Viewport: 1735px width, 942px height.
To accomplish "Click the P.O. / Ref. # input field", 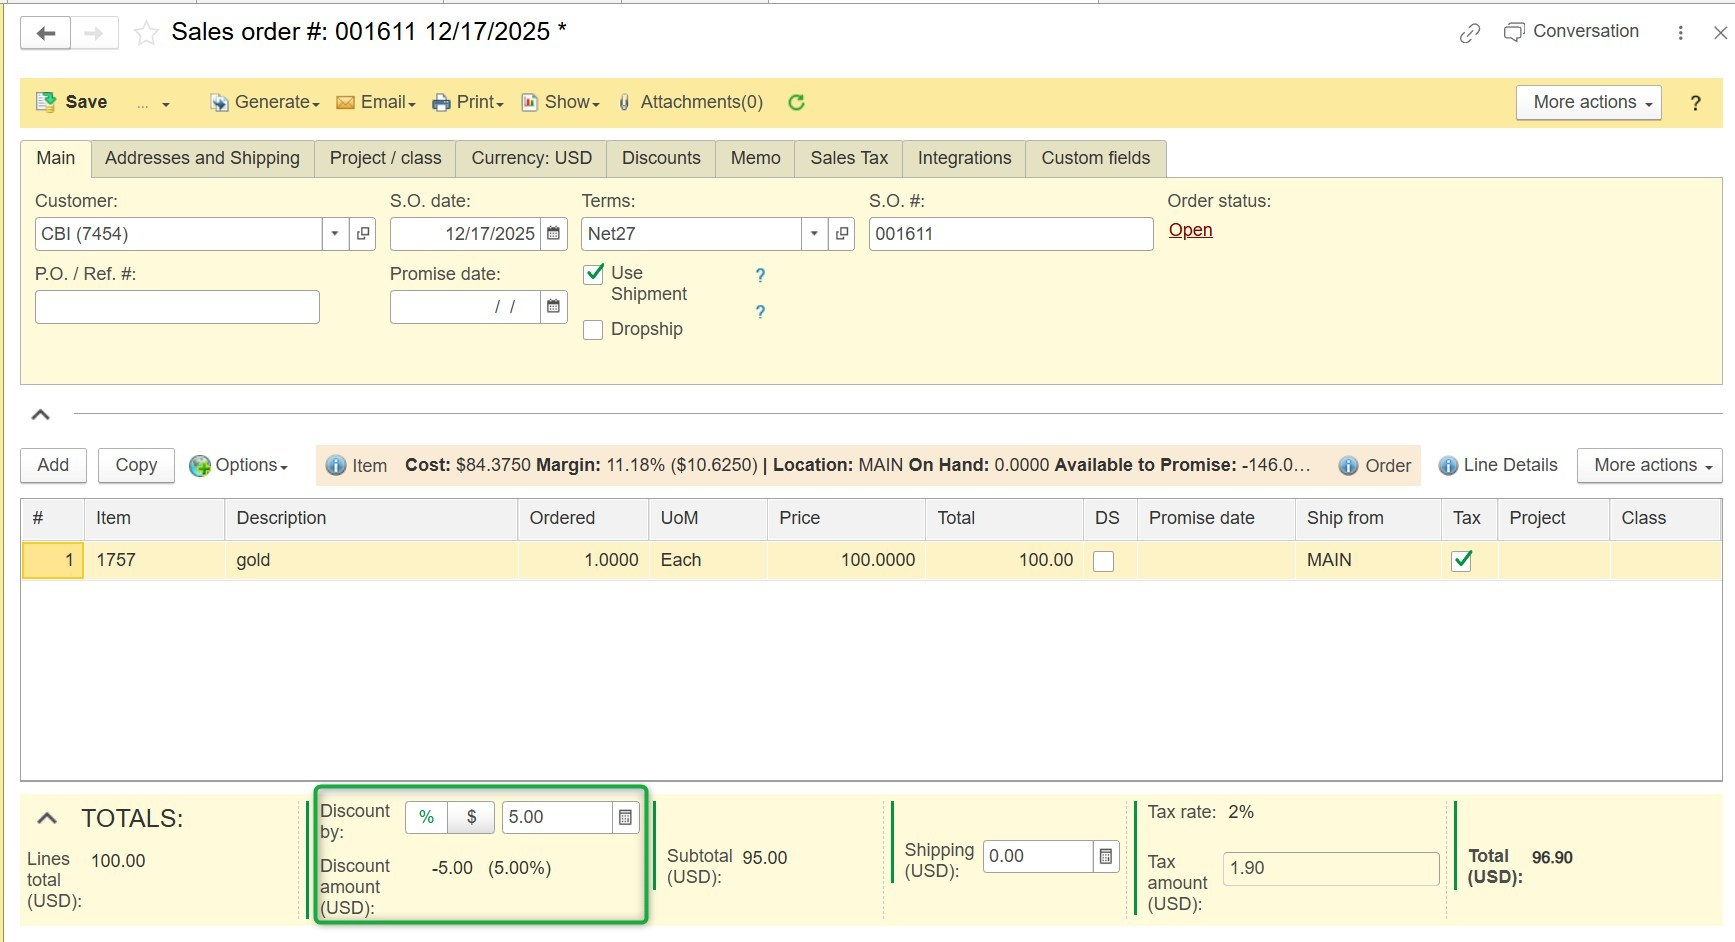I will click(x=177, y=307).
